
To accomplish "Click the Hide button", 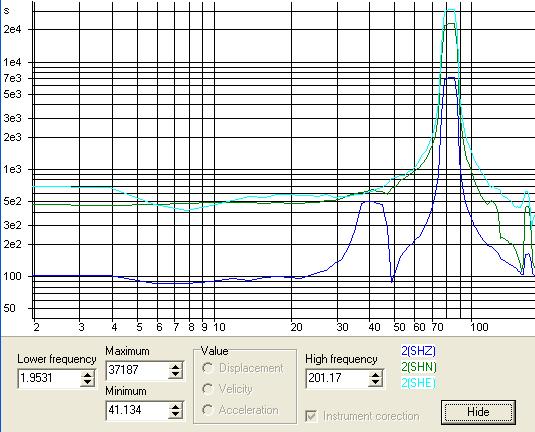I will (478, 412).
